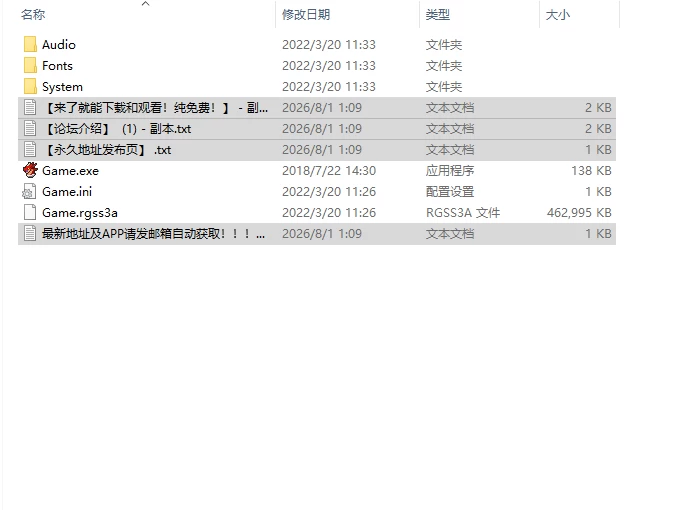Click the Game.ini row's 1 KB size
The width and height of the screenshot is (691, 510).
coord(598,192)
